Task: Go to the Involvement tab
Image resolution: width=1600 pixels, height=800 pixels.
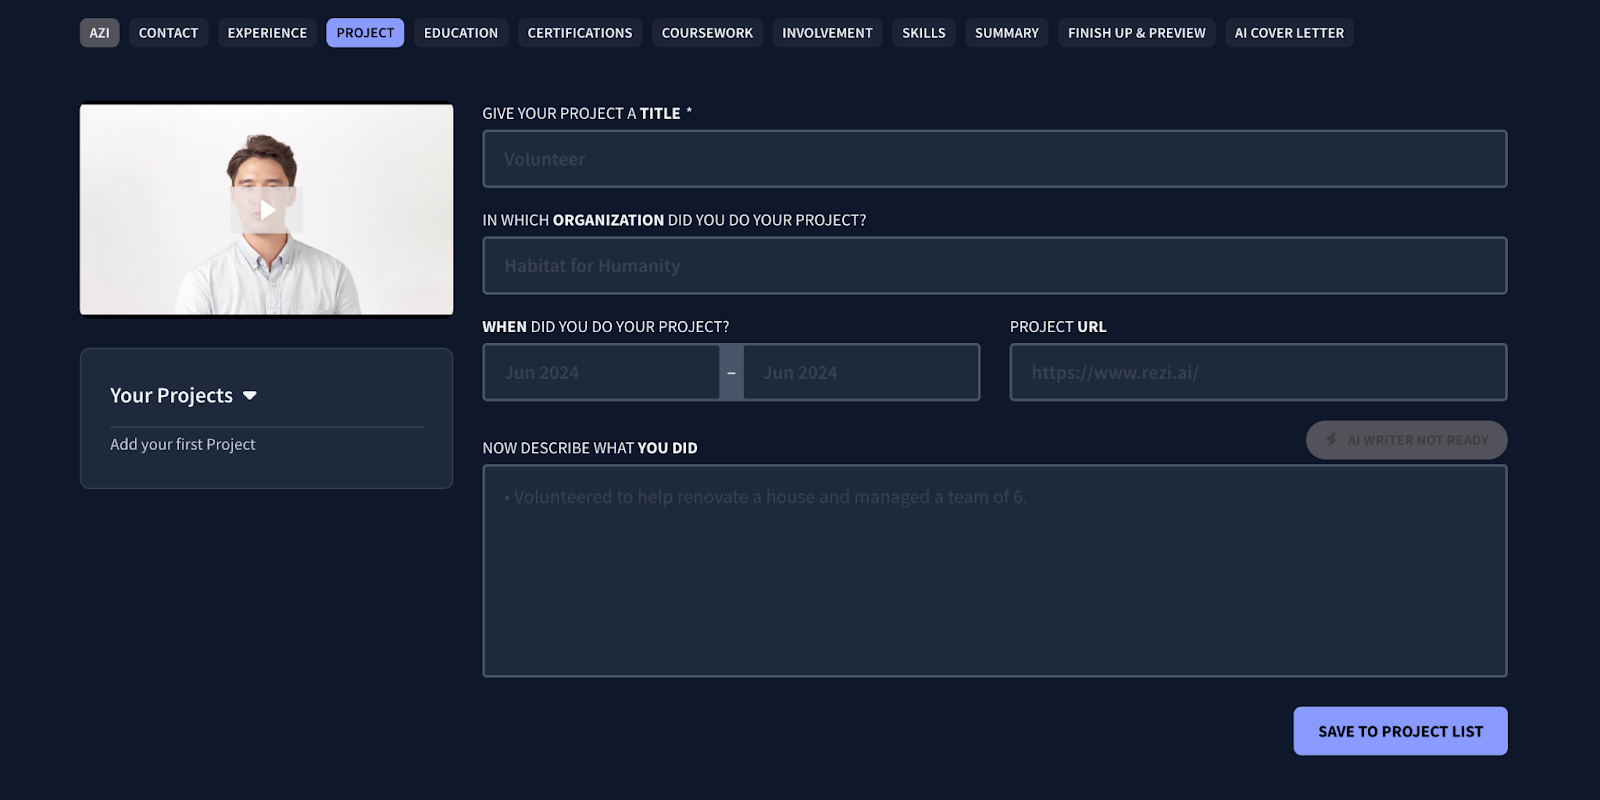Action: (827, 33)
